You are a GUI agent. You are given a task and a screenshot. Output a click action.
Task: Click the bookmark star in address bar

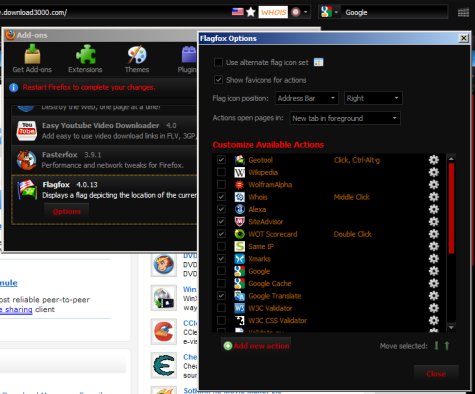click(x=251, y=12)
